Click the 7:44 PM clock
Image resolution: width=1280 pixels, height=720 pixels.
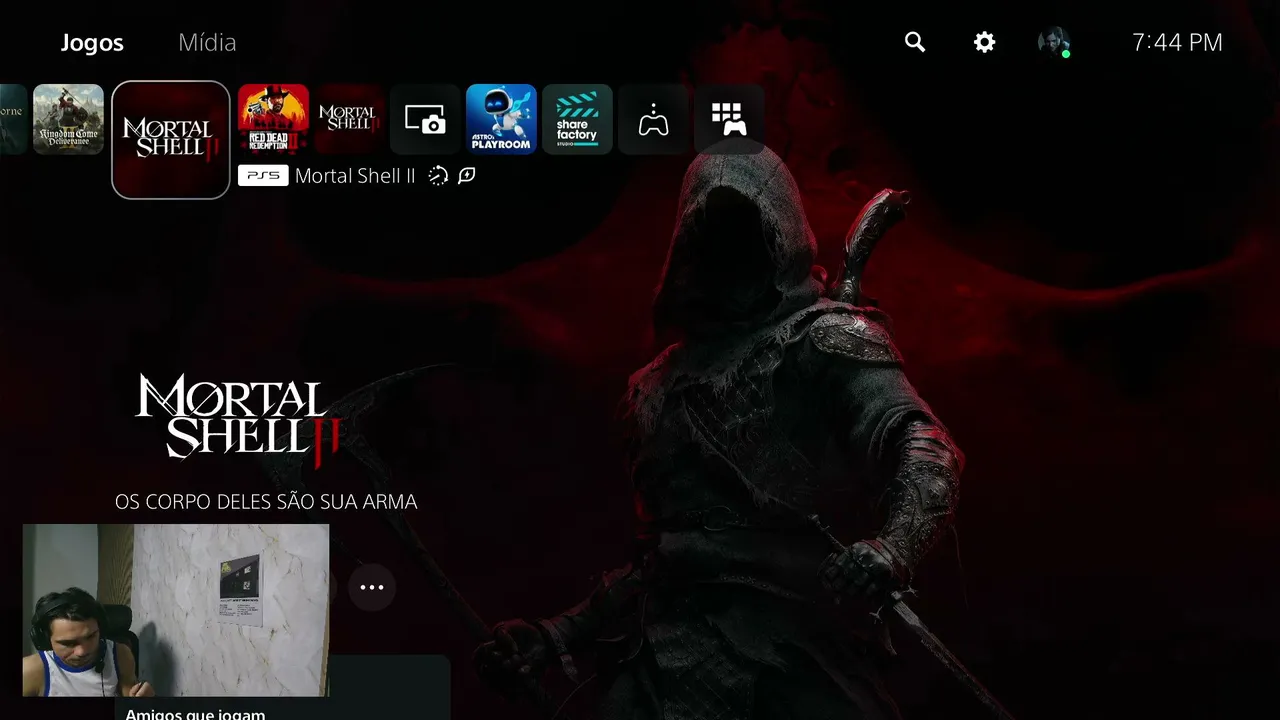point(1177,42)
